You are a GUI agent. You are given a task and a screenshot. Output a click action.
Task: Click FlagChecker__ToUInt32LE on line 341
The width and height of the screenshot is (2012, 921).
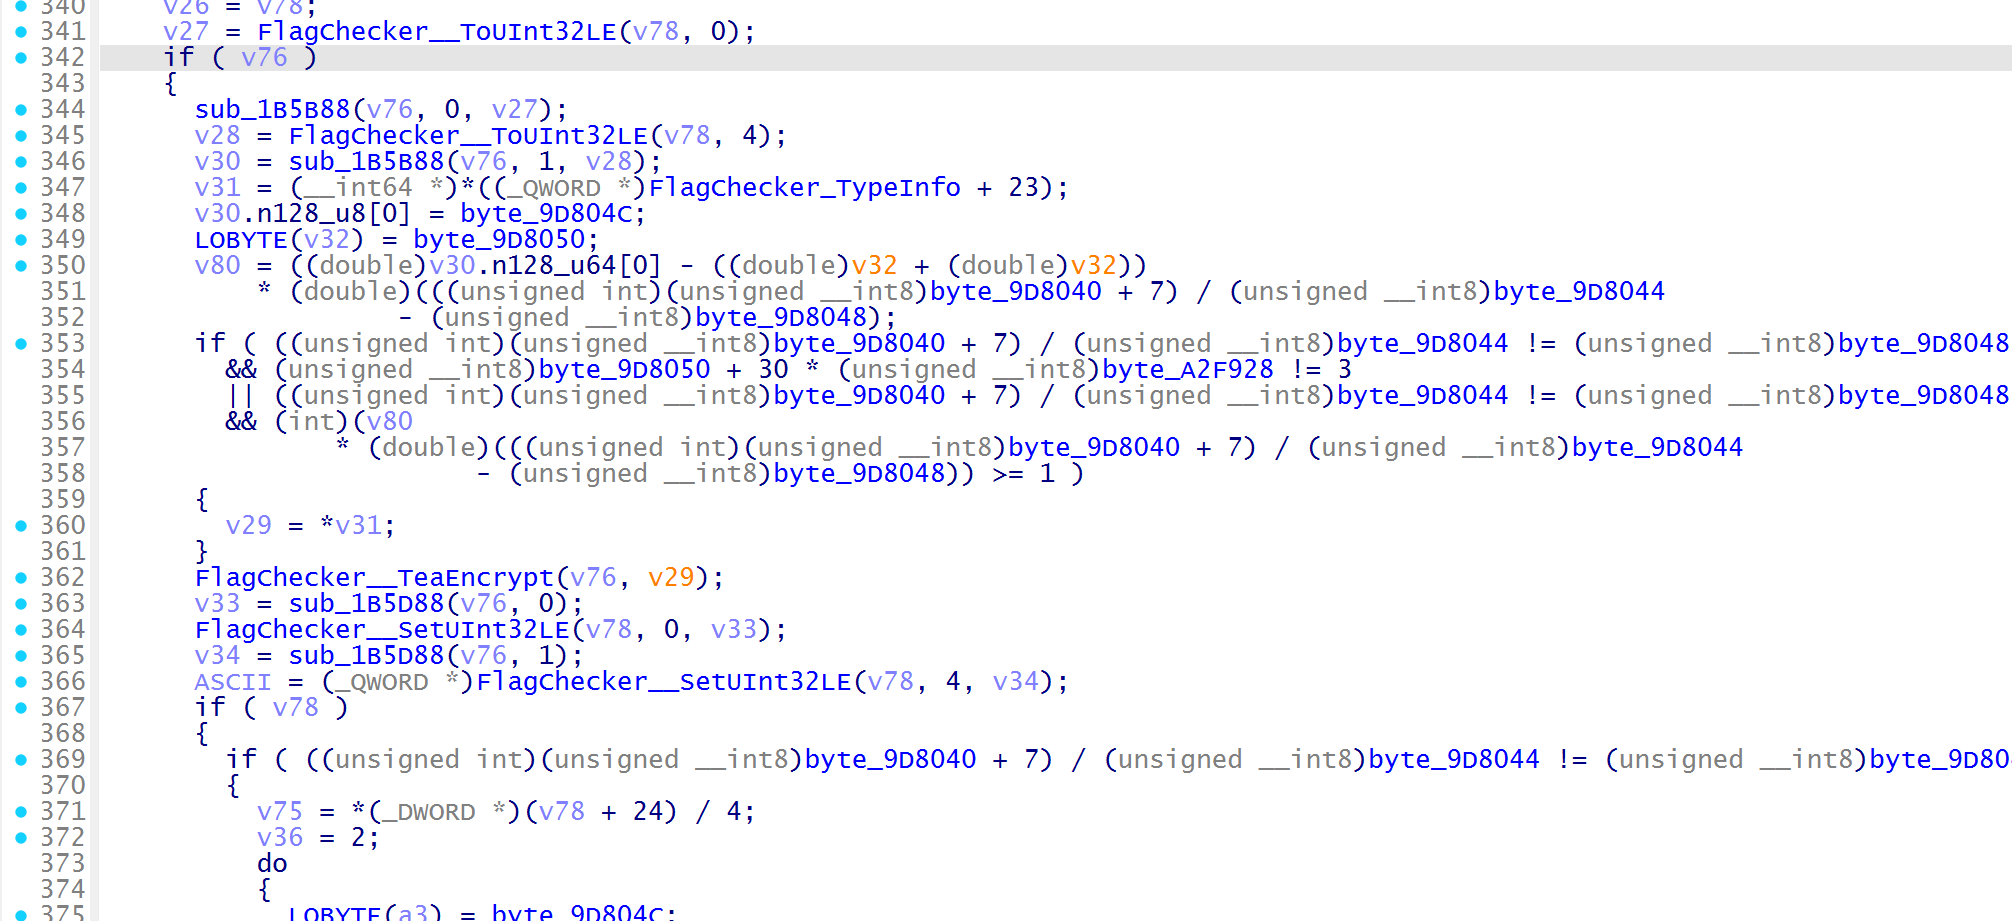point(437,32)
